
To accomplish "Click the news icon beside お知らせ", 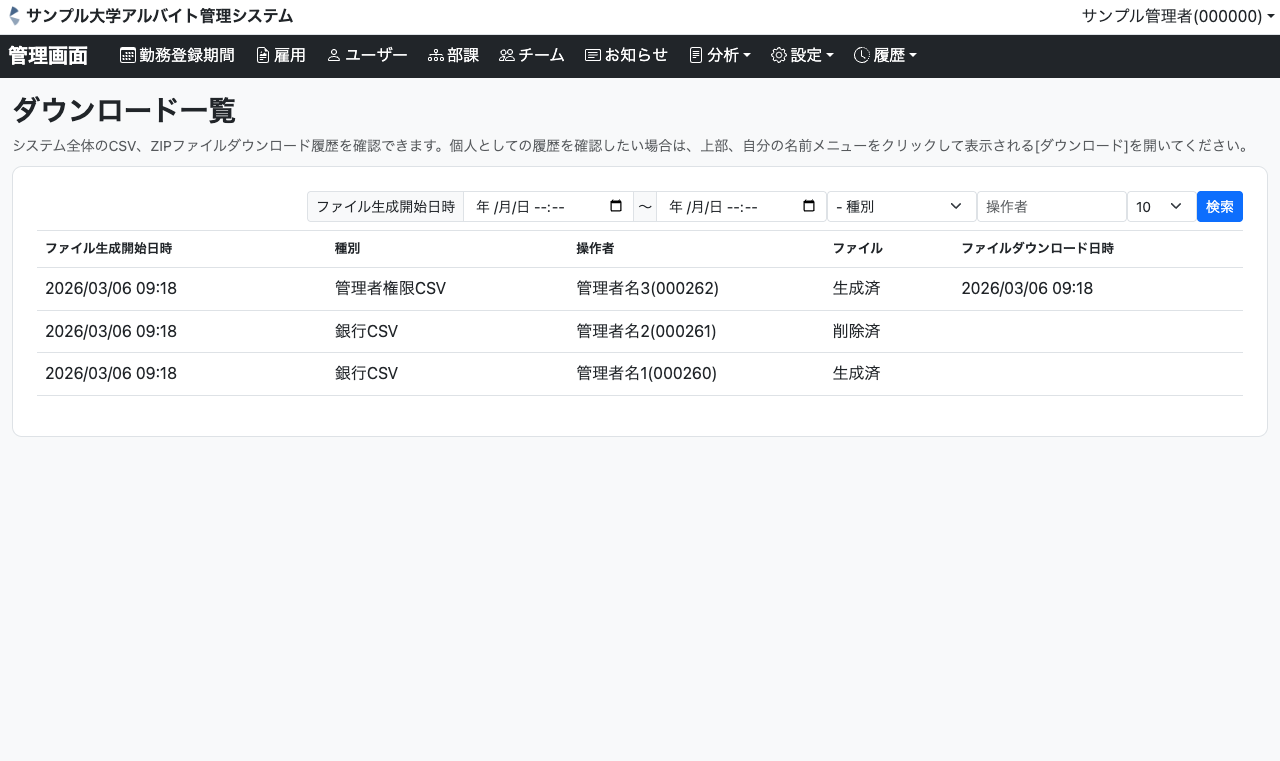I will [592, 56].
